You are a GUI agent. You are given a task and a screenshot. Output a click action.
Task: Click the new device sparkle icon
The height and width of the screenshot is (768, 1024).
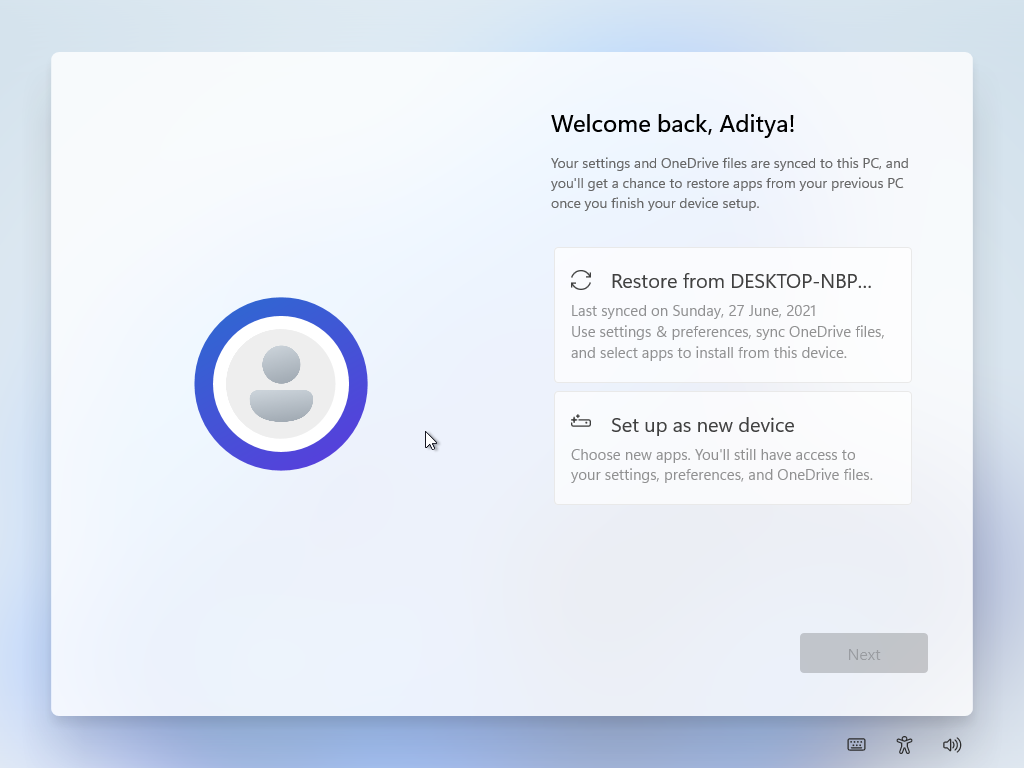pos(581,422)
